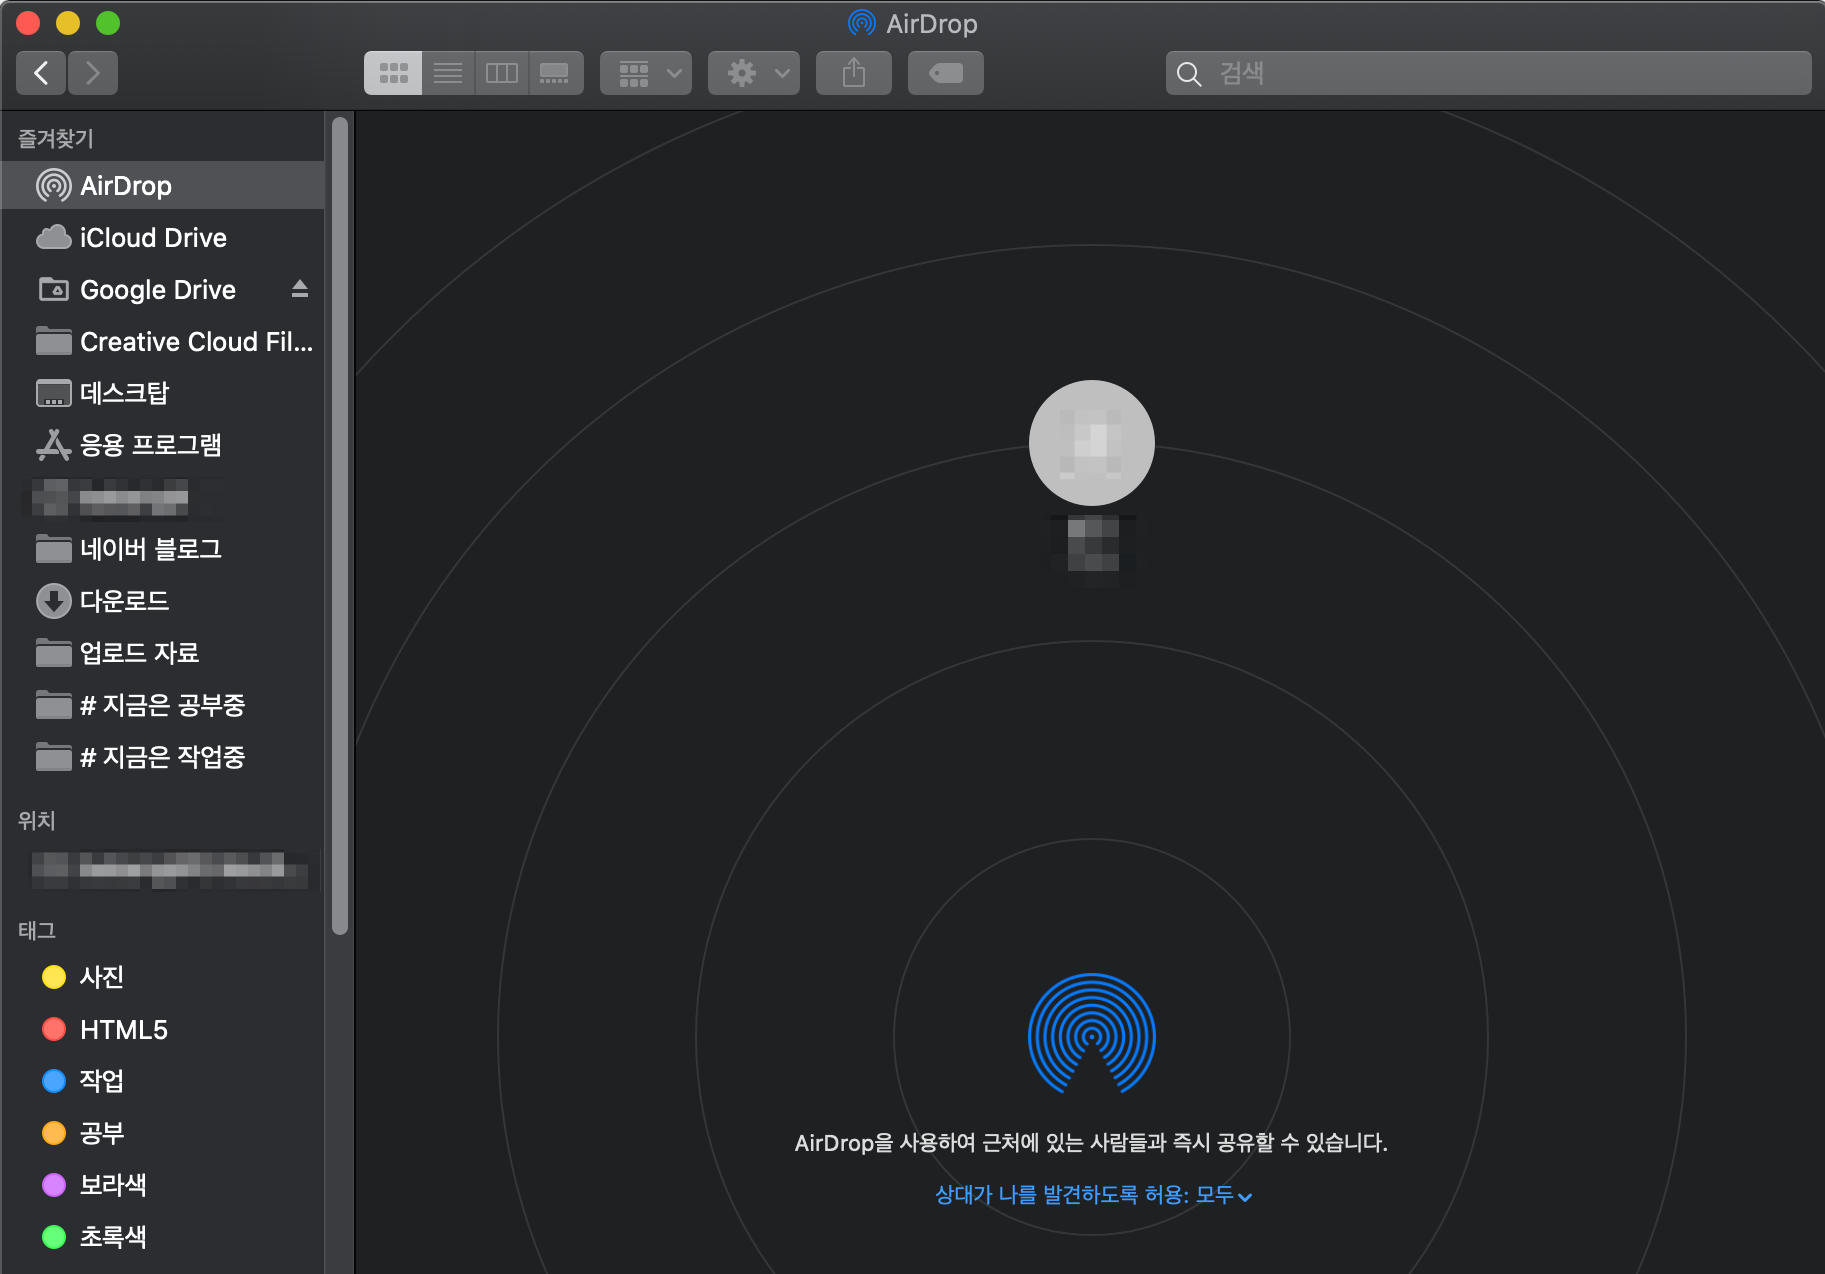
Task: Click the 업로드 자료 folder icon
Action: 54,653
